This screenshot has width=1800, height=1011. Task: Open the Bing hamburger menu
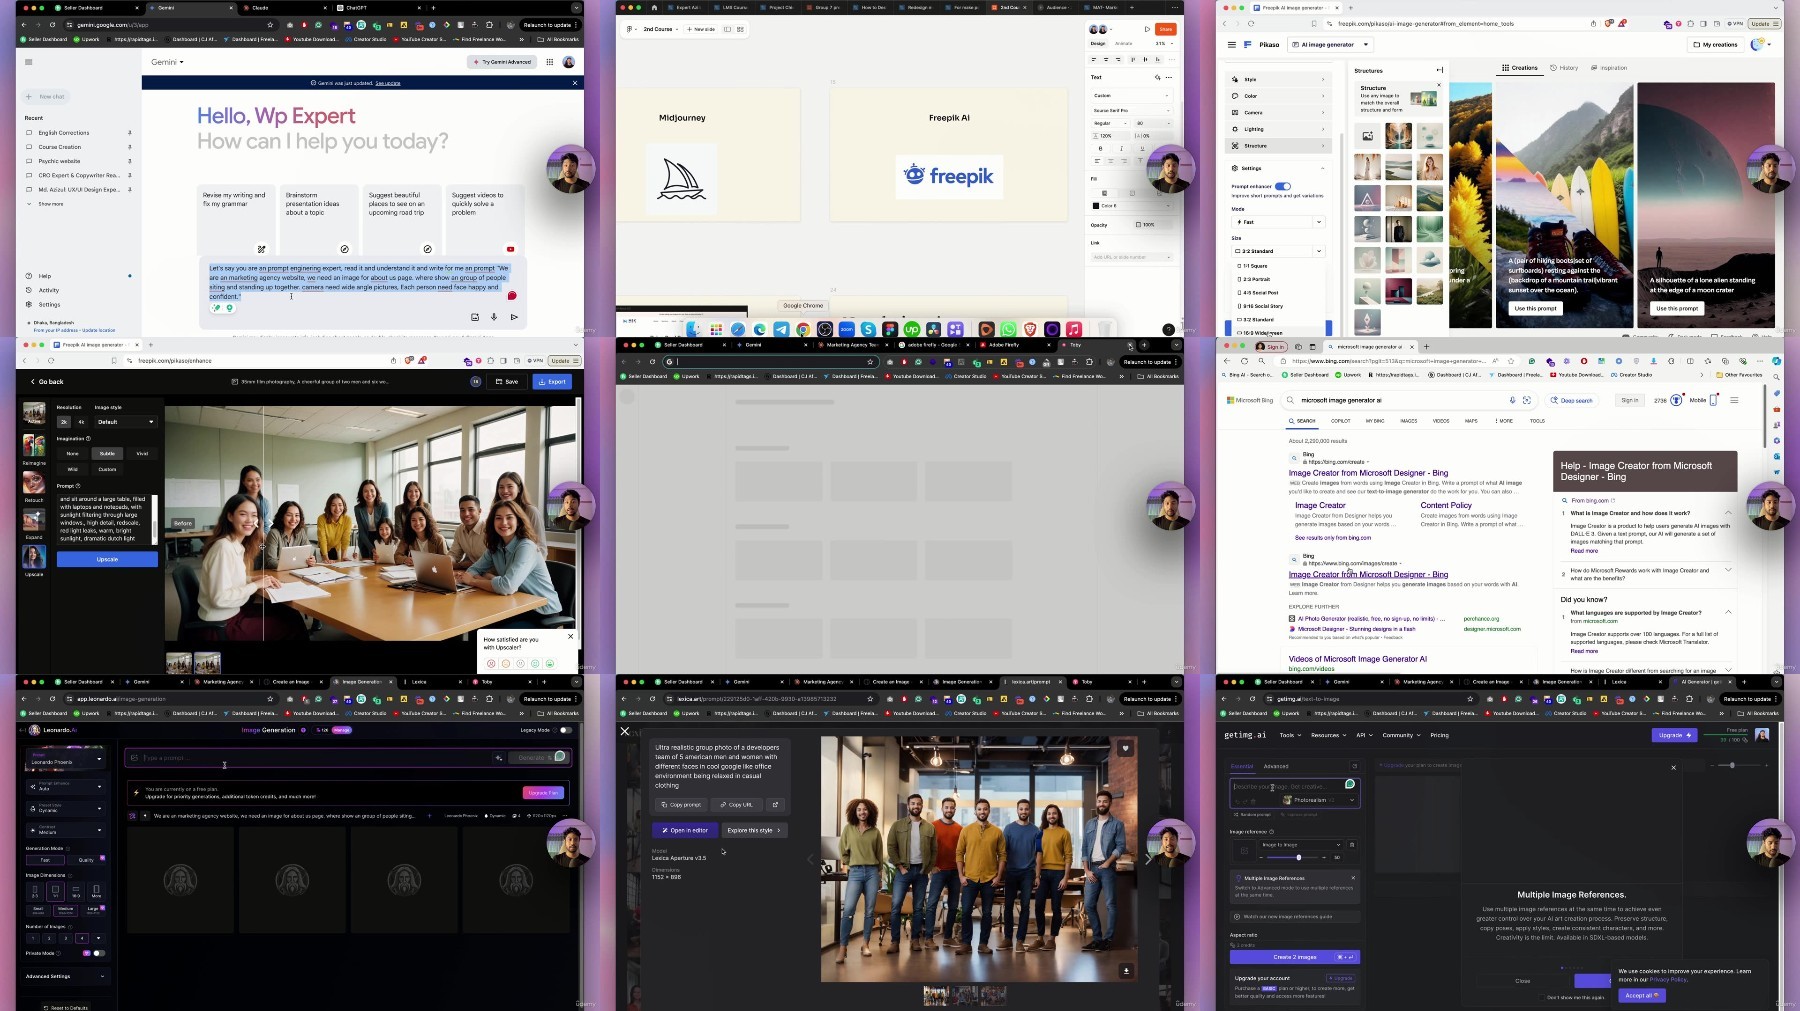click(1734, 400)
